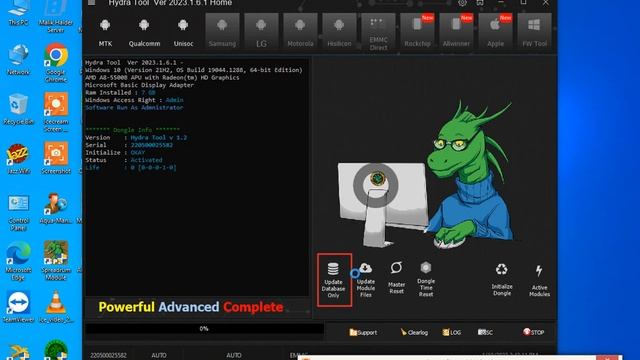Screen dimensions: 640x360
Task: Open the MTK module tab
Action: click(105, 32)
